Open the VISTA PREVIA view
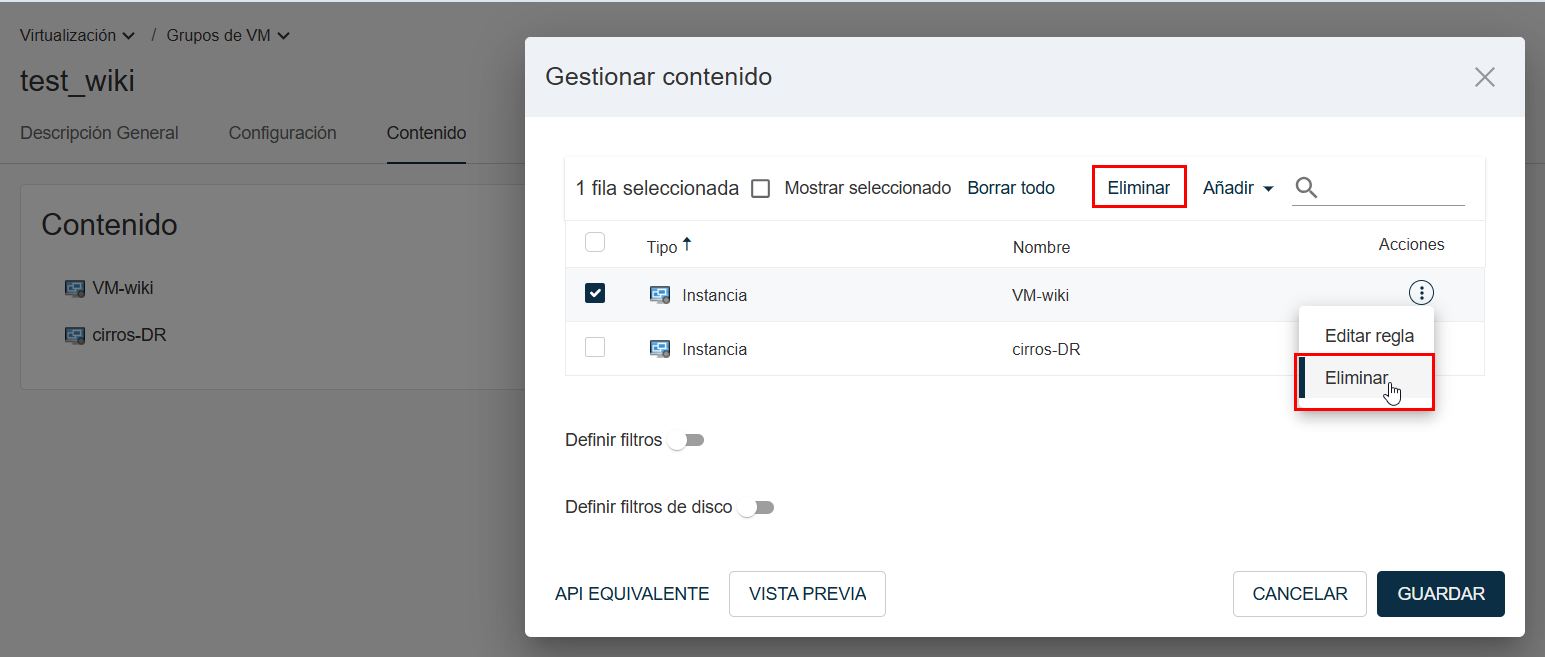Screen dimensions: 1545x657 coord(807,593)
